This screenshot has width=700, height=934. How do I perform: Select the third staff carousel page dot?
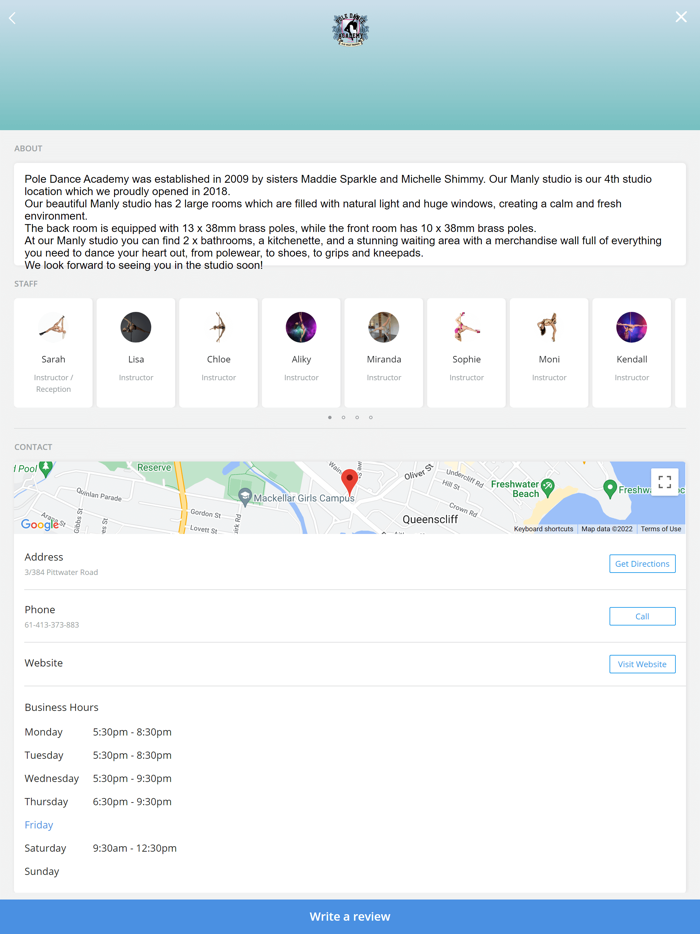357,418
